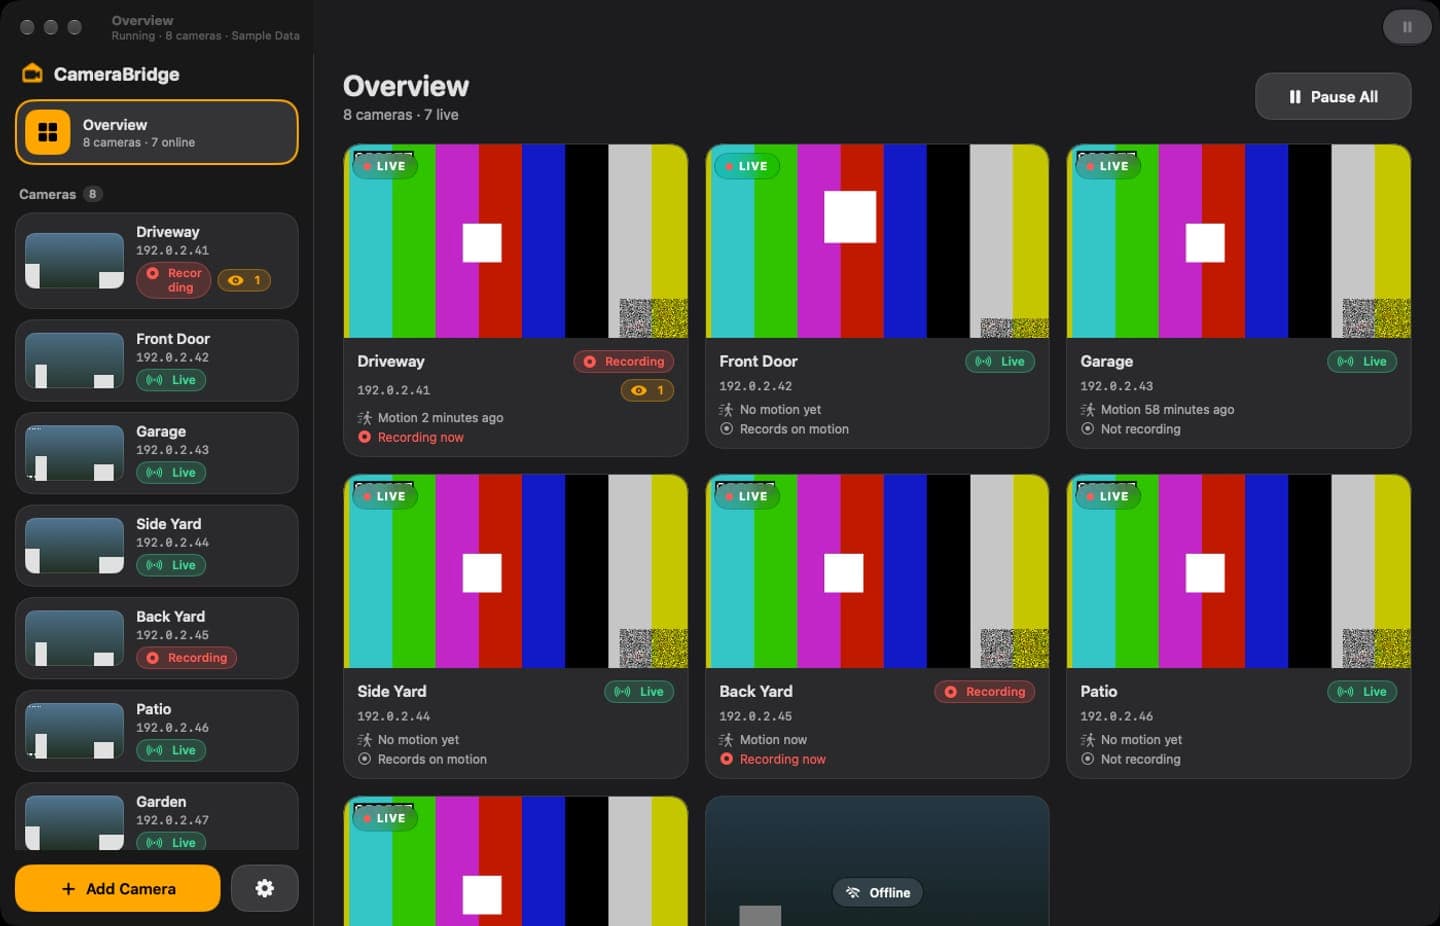Viewport: 1440px width, 926px height.
Task: Select Garden camera in sidebar
Action: tap(157, 818)
